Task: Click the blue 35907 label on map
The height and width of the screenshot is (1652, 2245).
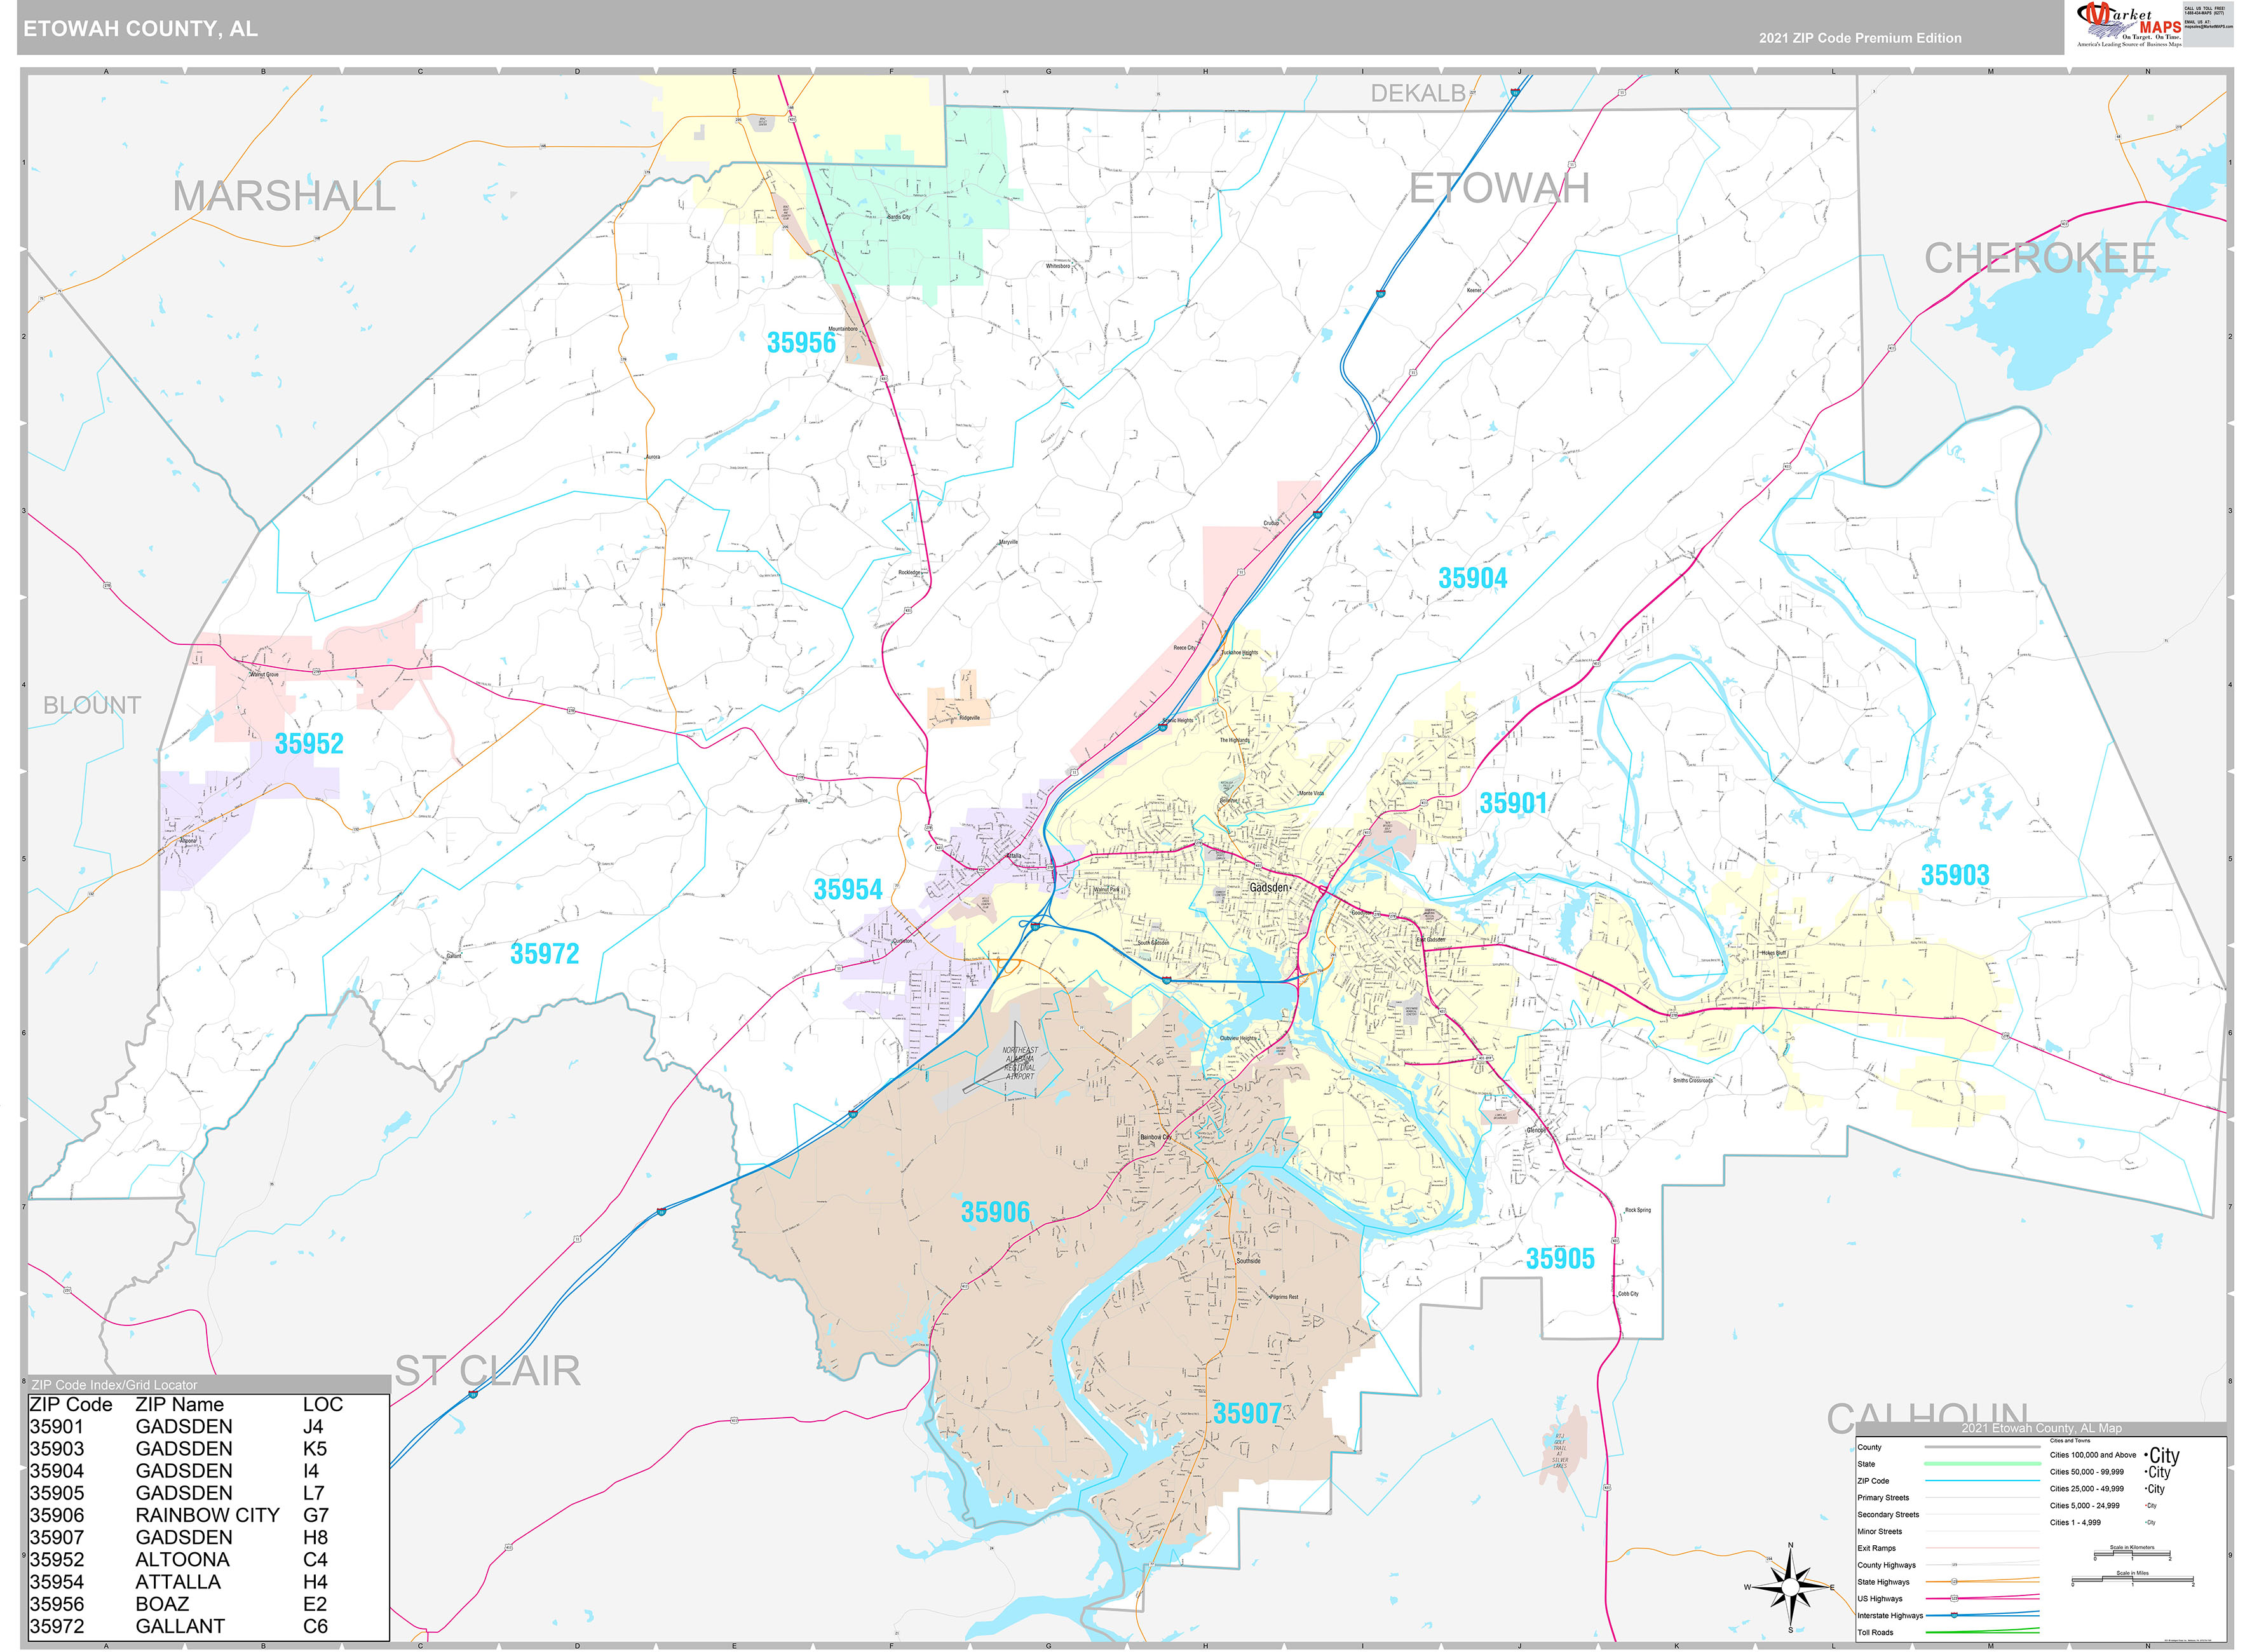Action: click(1247, 1413)
